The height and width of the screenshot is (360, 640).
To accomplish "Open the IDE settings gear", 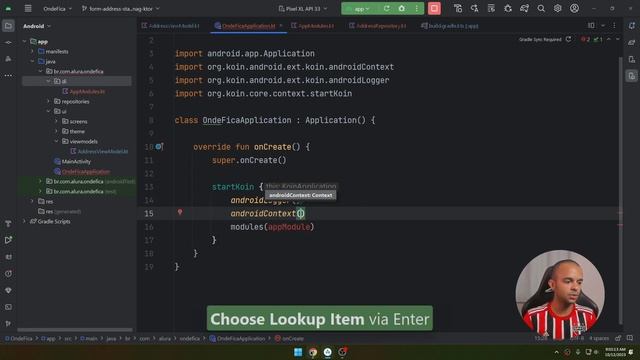I will click(x=558, y=8).
